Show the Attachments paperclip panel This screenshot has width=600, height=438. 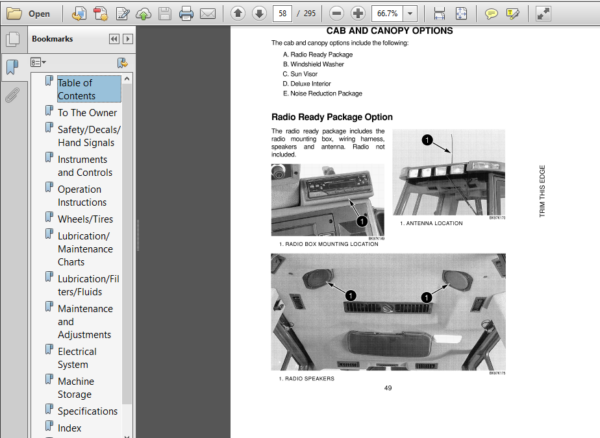point(12,96)
